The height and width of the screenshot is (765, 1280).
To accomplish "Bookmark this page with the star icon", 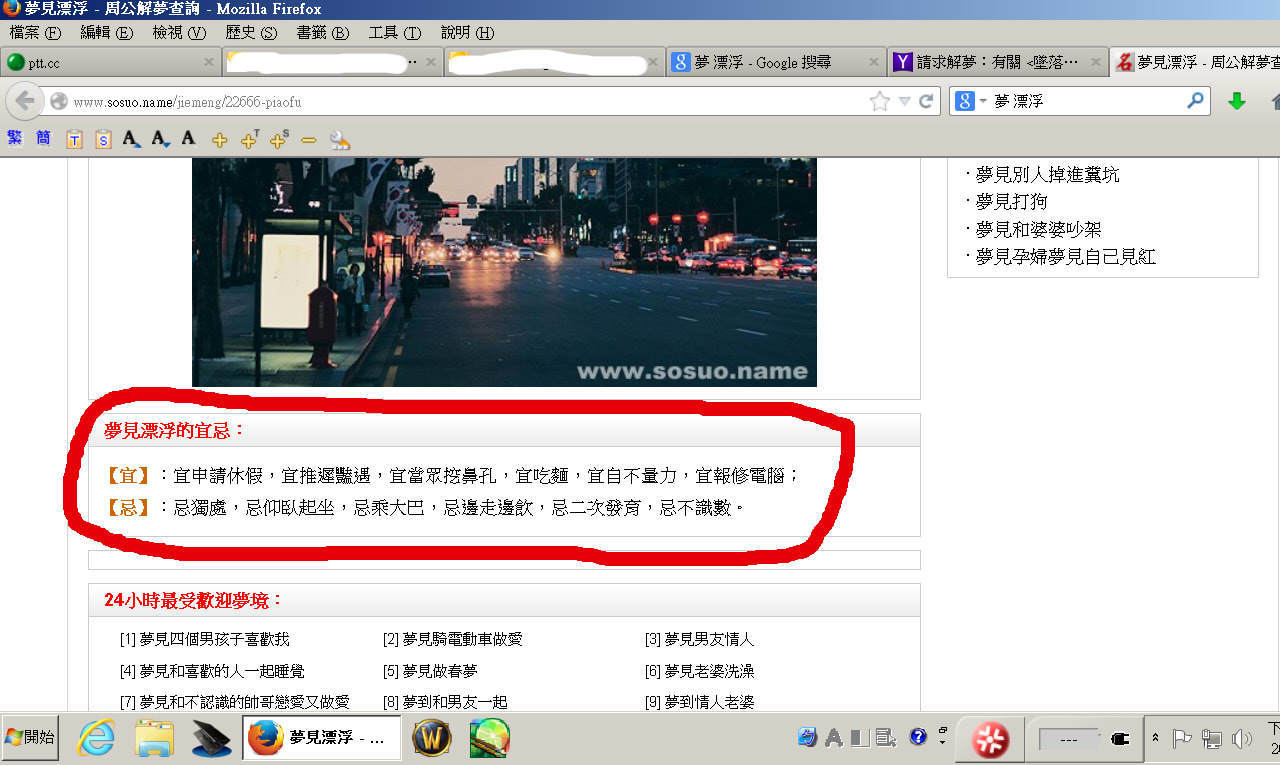I will 880,101.
